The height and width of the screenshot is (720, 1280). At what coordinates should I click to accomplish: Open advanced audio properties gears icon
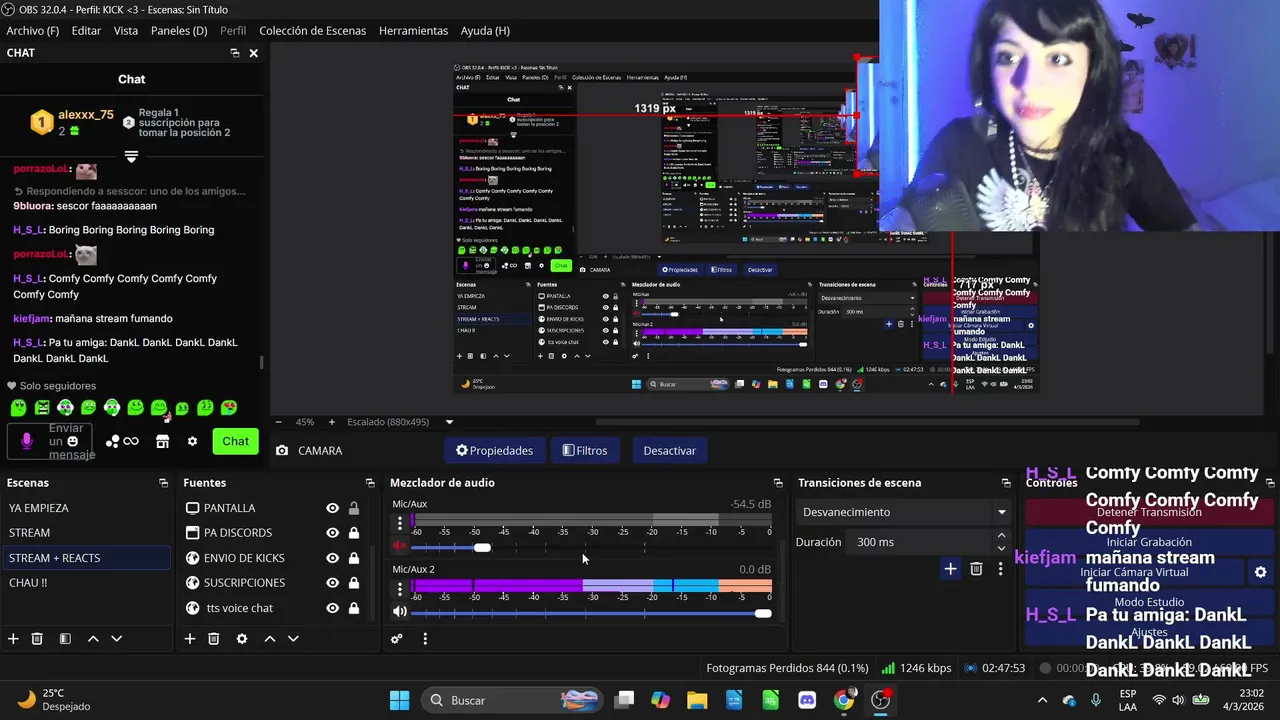point(397,638)
